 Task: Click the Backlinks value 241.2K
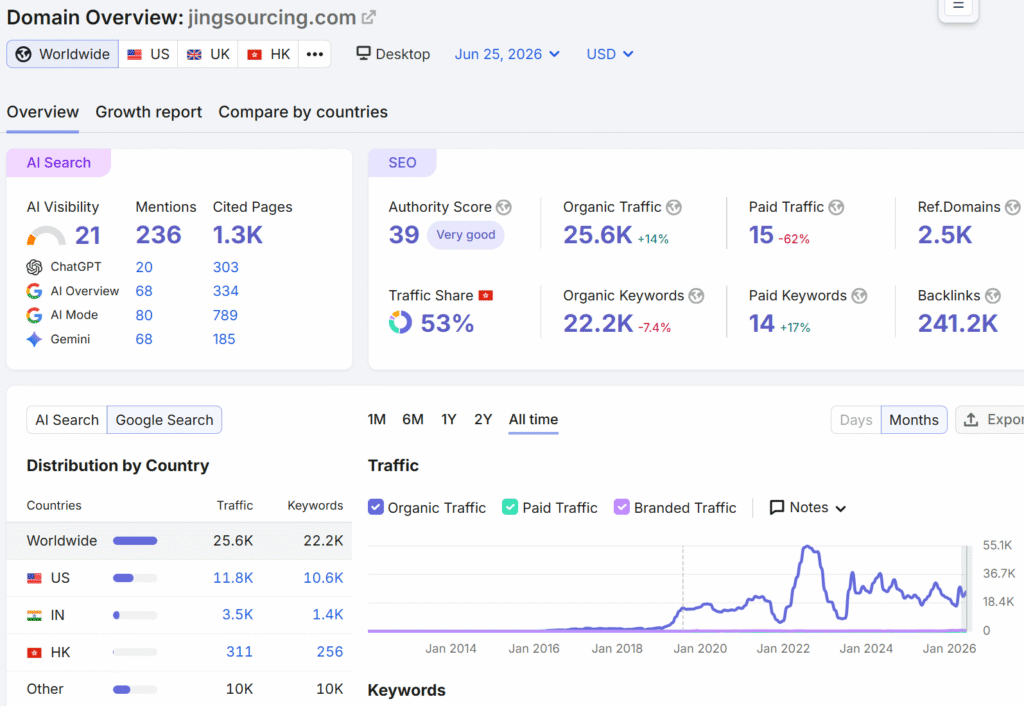(958, 323)
